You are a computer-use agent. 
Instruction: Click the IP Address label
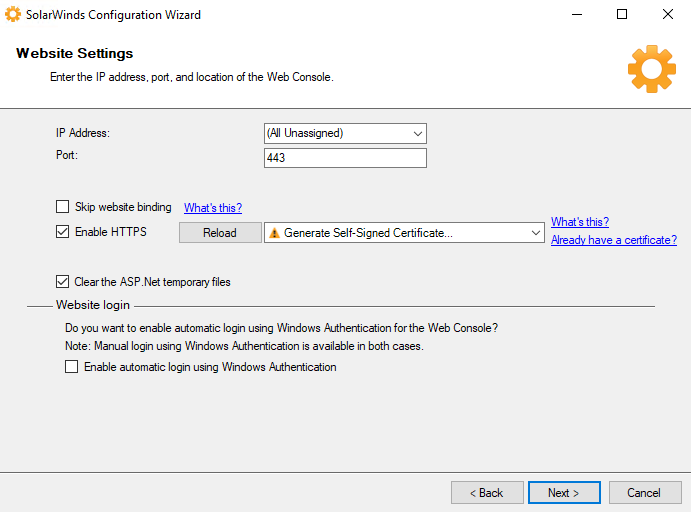[x=83, y=133]
